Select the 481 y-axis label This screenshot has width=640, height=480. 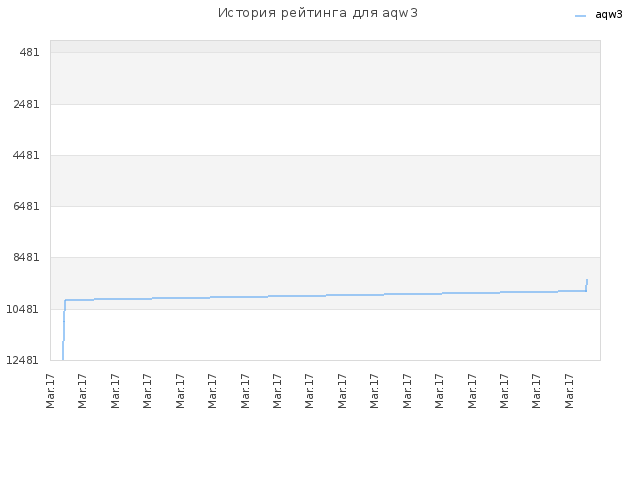point(29,52)
